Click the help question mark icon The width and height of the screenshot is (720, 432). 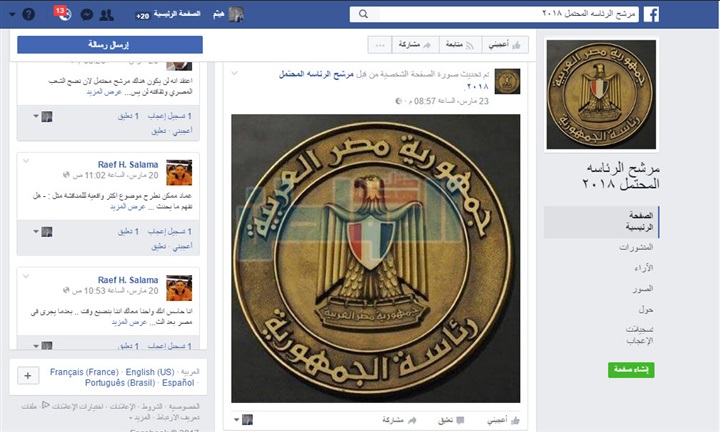(x=28, y=15)
